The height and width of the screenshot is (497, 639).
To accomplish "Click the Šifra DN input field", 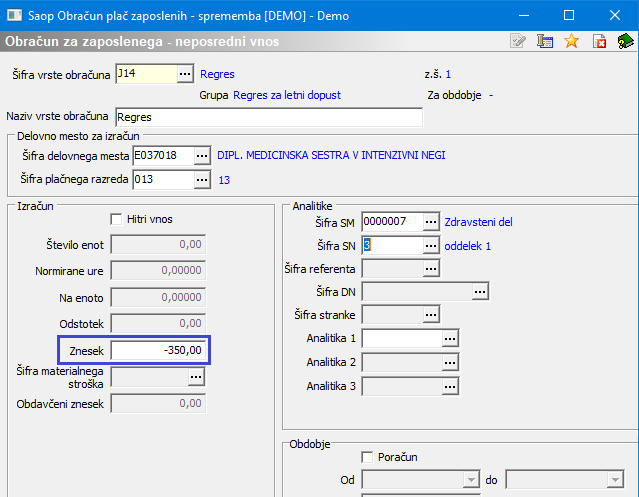I will click(x=417, y=292).
